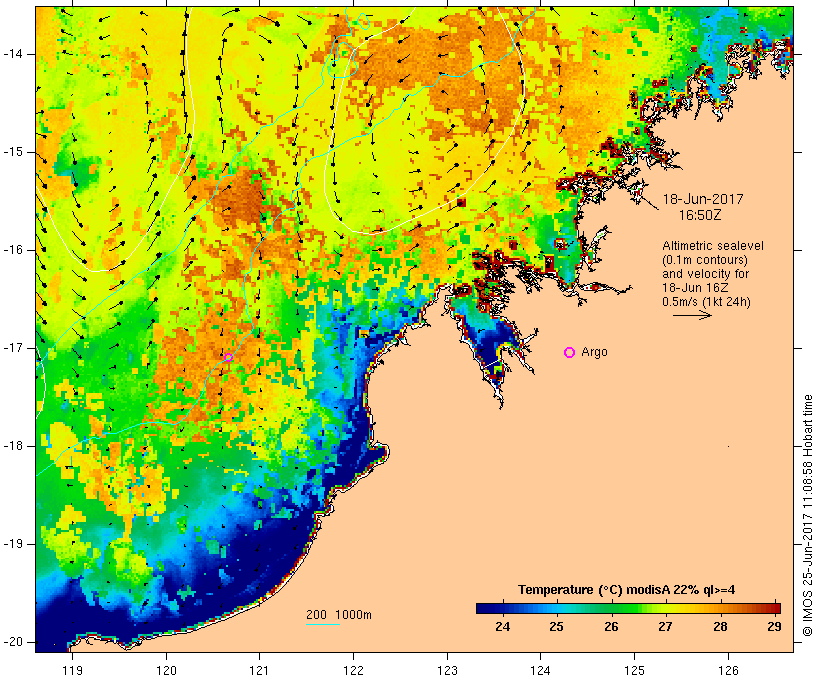Click the color bar label '24'
This screenshot has height=680, width=820.
click(503, 627)
